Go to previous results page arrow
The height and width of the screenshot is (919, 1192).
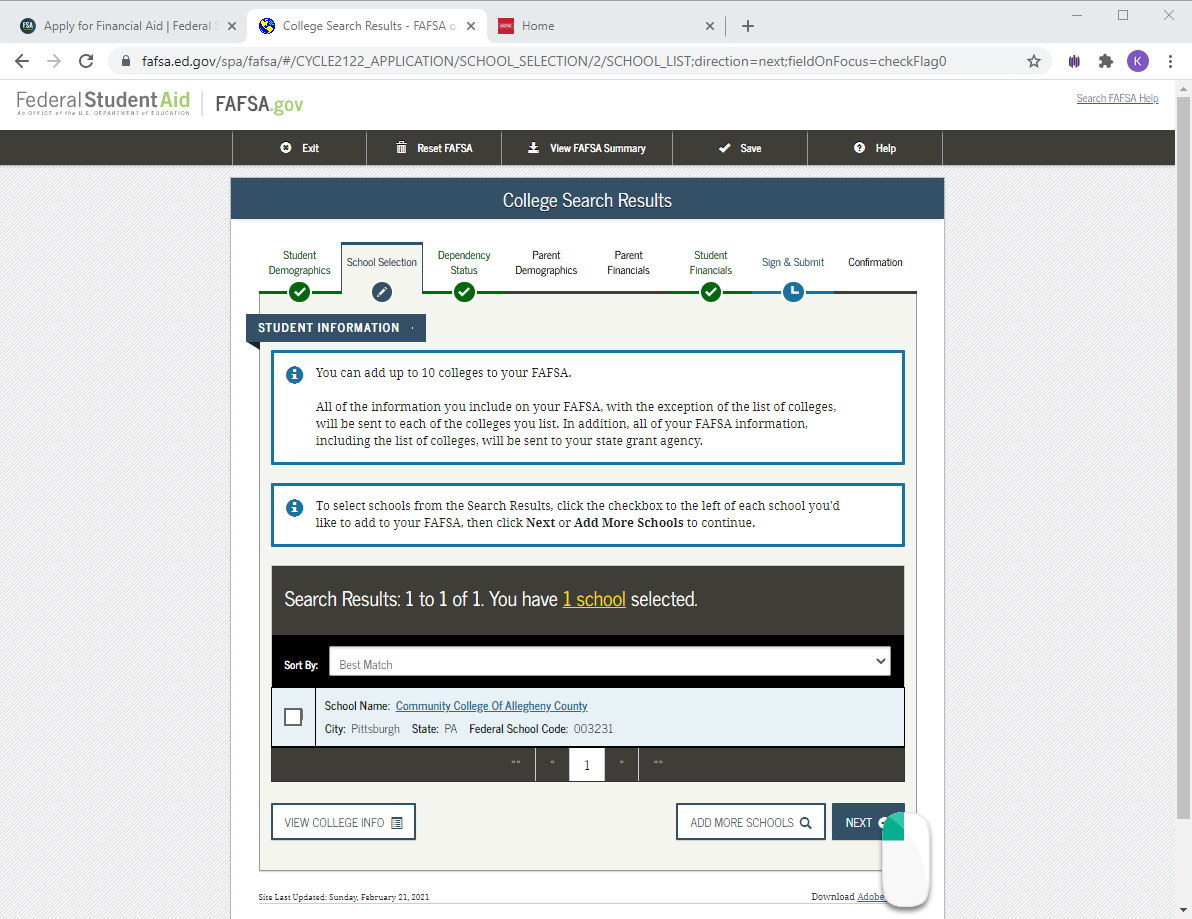coord(553,763)
